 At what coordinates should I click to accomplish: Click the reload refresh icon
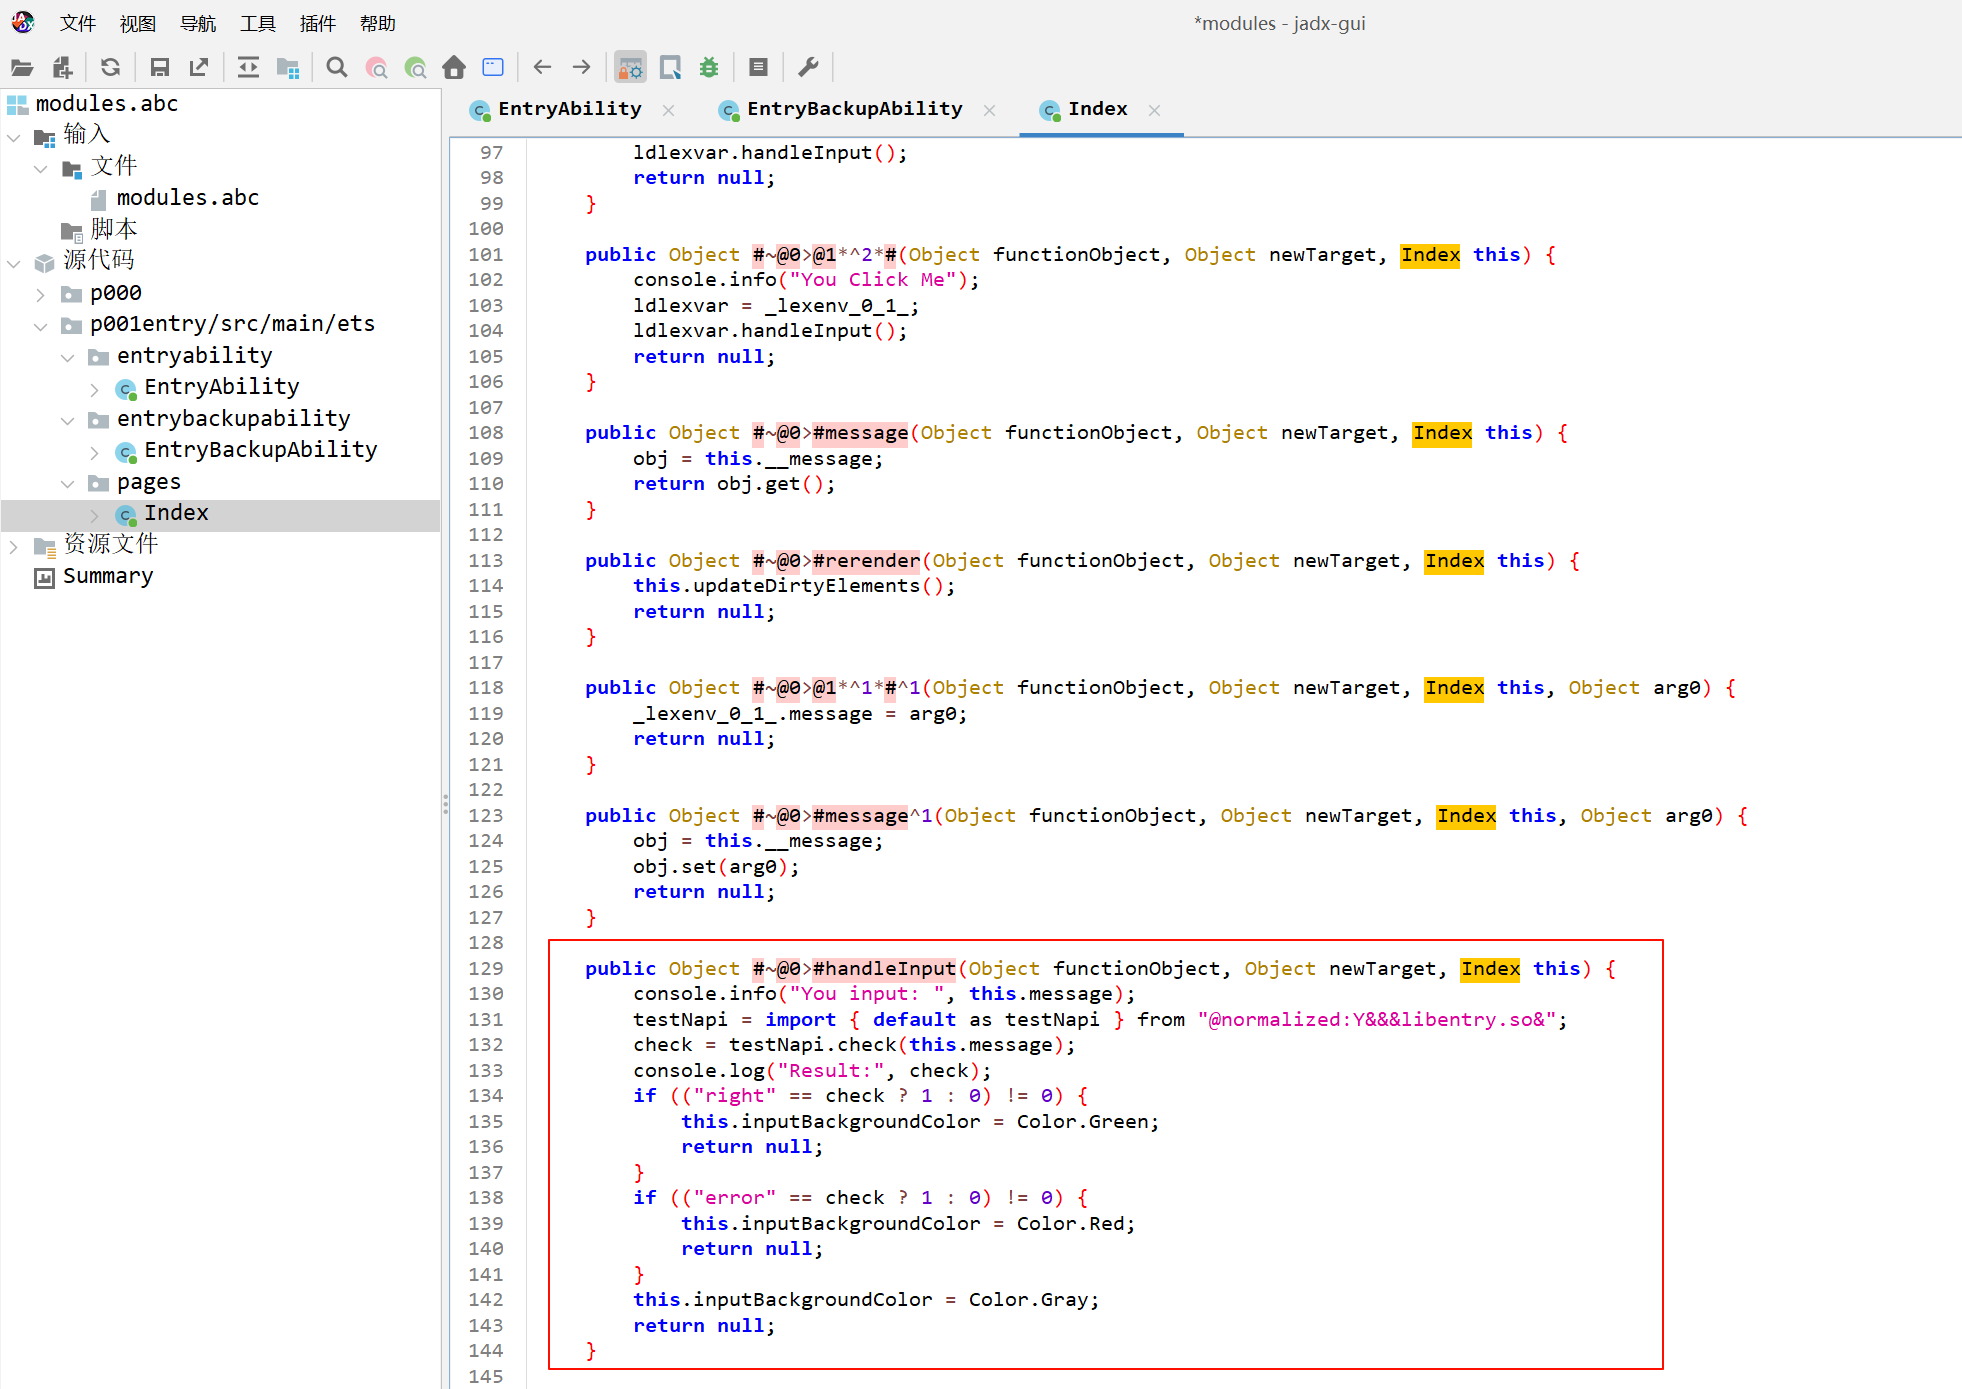(110, 67)
